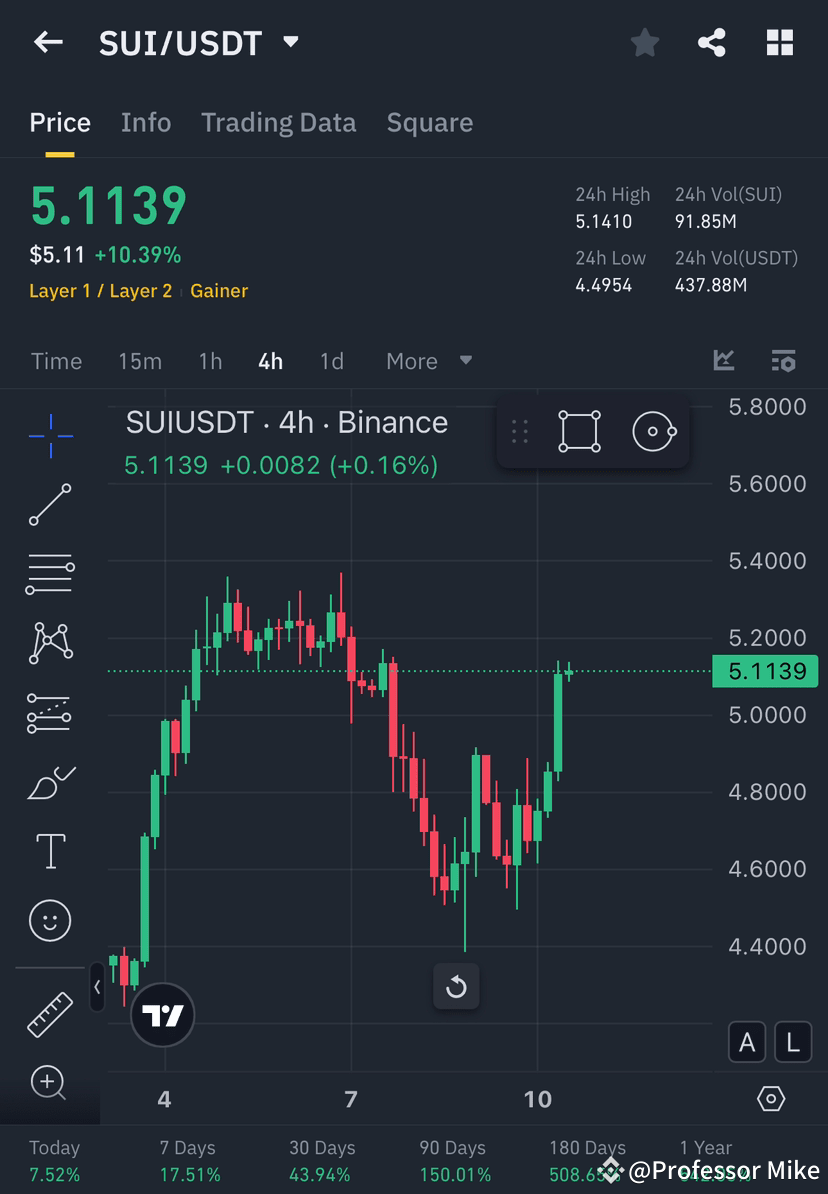Screen dimensions: 828x1194
Task: Select the crosshair cursor tool
Action: click(50, 435)
